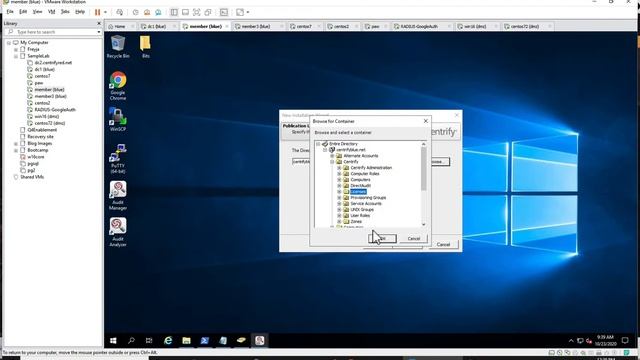The width and height of the screenshot is (640, 360).
Task: Click OK in Browse for Container dialog
Action: click(x=382, y=238)
